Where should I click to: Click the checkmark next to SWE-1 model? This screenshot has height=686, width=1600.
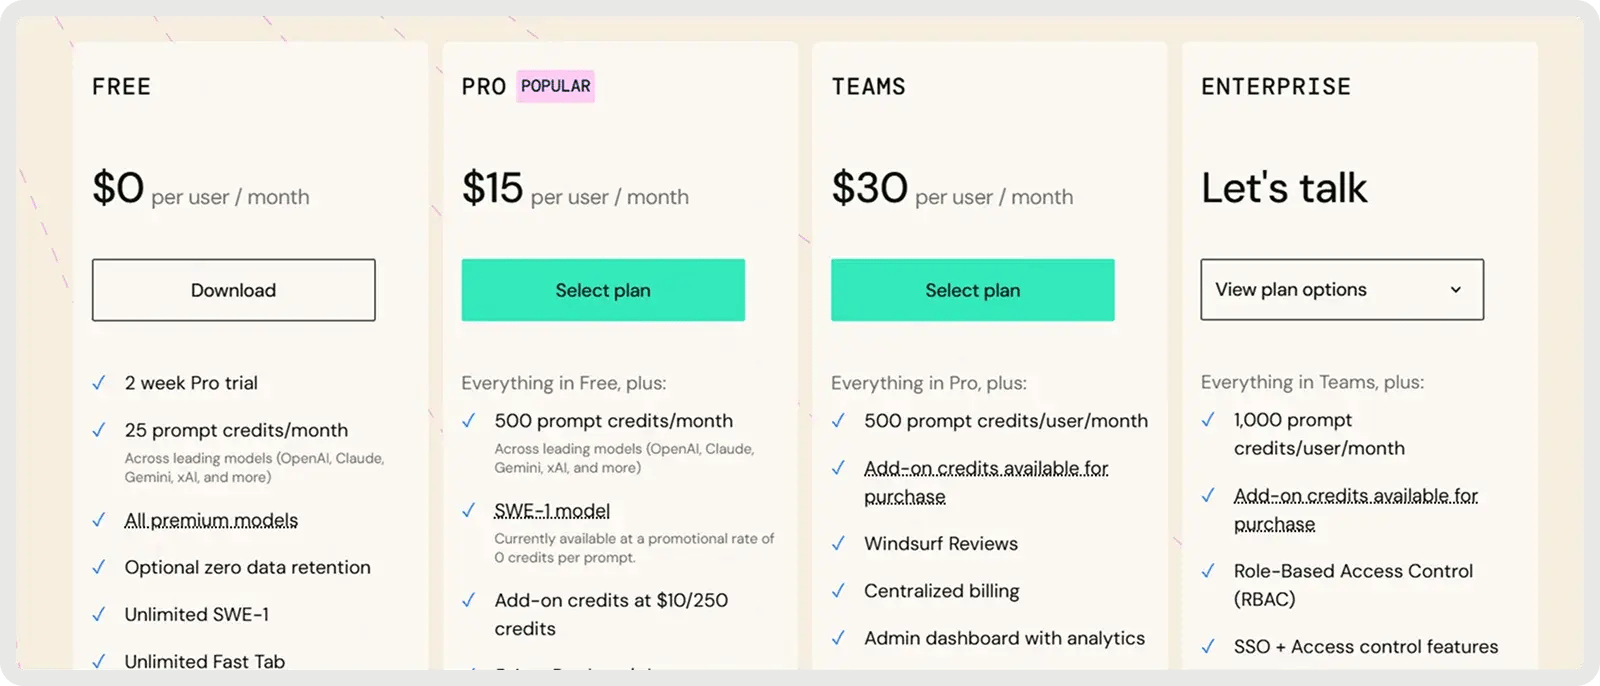pyautogui.click(x=469, y=510)
